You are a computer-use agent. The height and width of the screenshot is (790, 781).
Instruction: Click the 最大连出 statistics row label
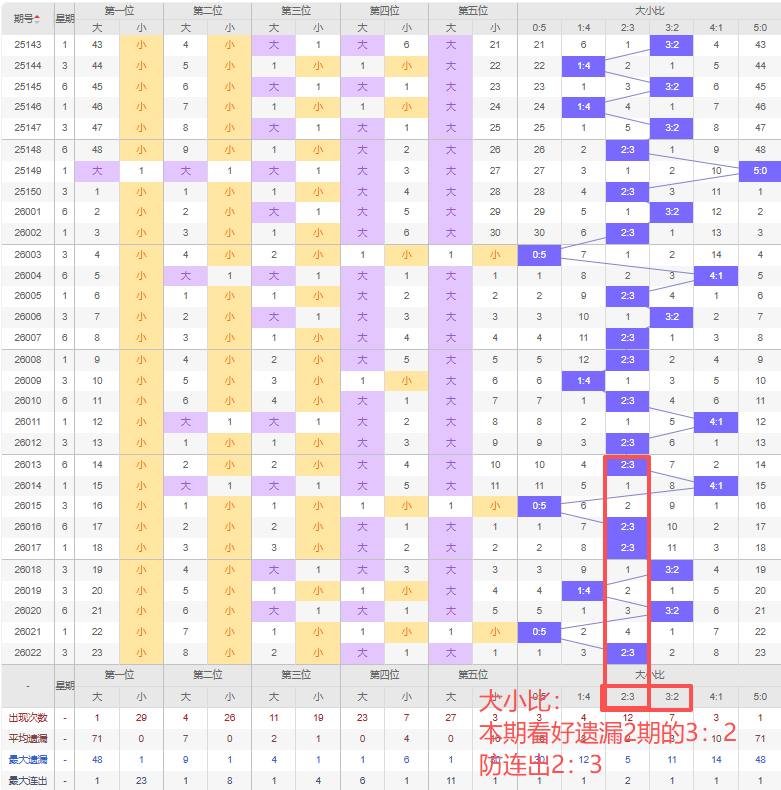coord(28,780)
